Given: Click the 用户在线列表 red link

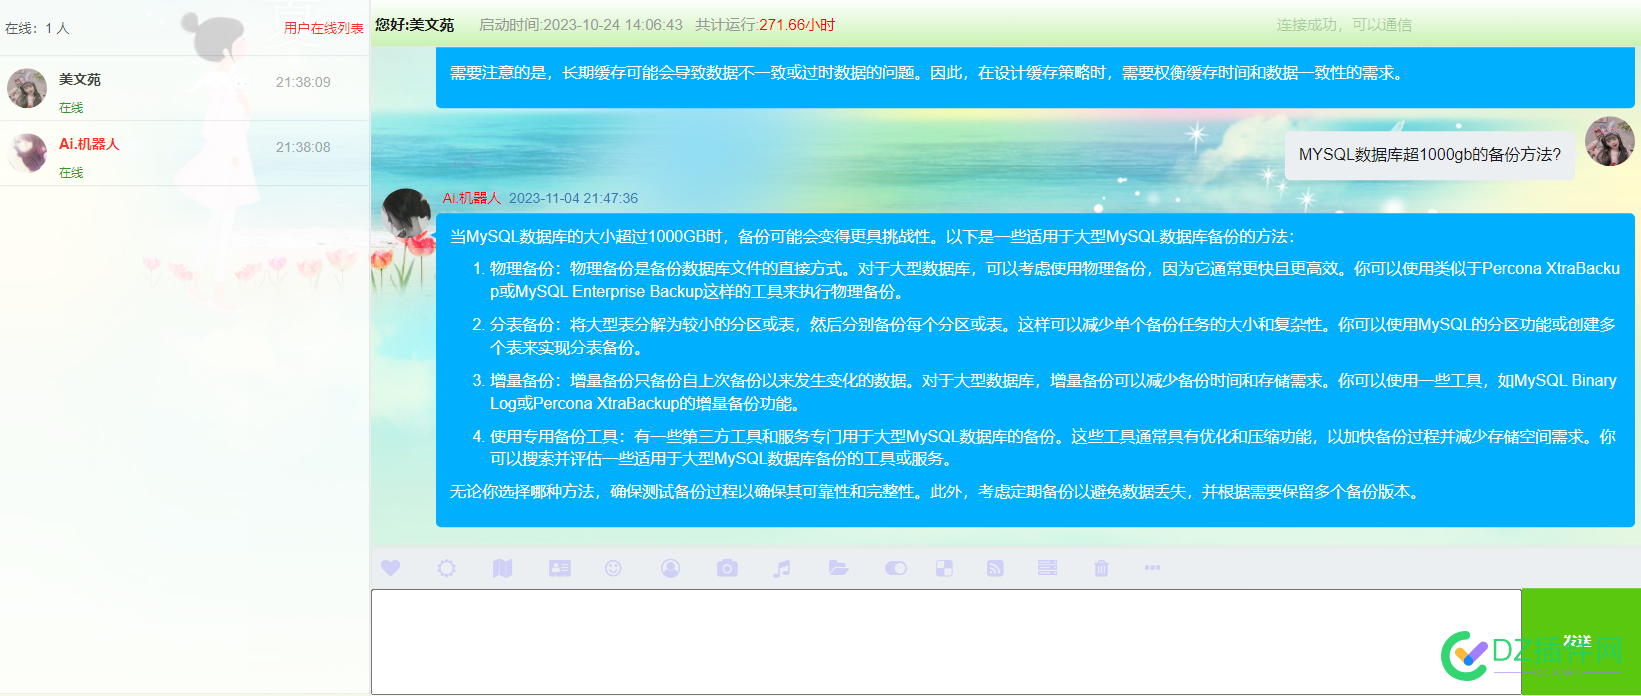Looking at the screenshot, I should tap(324, 28).
